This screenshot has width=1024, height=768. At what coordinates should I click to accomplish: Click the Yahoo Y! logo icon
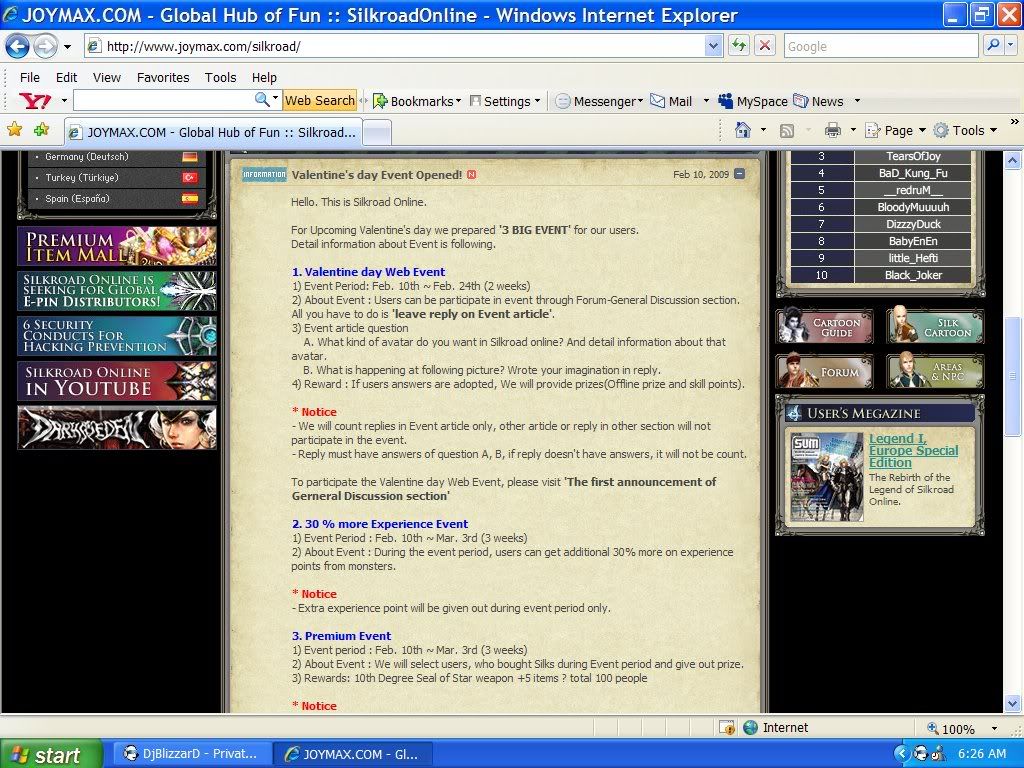(35, 101)
